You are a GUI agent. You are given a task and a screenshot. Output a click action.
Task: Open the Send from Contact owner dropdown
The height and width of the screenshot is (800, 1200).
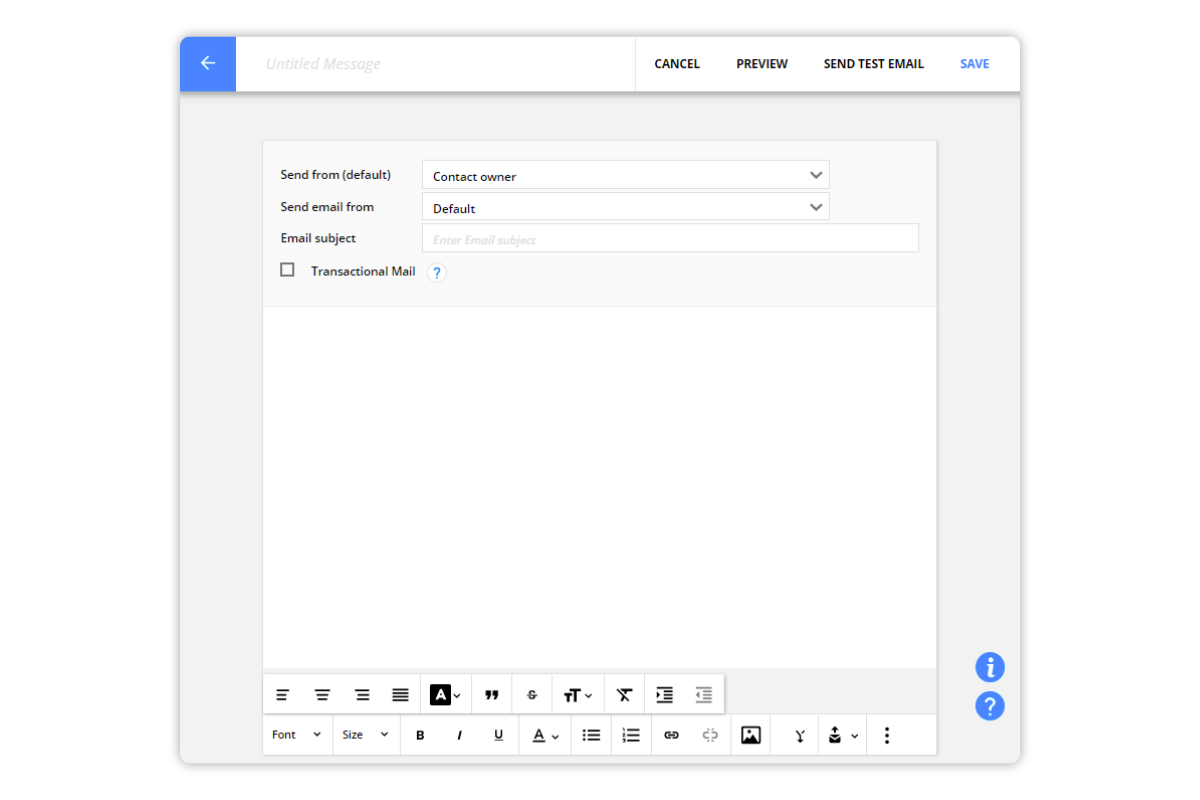[x=626, y=175]
